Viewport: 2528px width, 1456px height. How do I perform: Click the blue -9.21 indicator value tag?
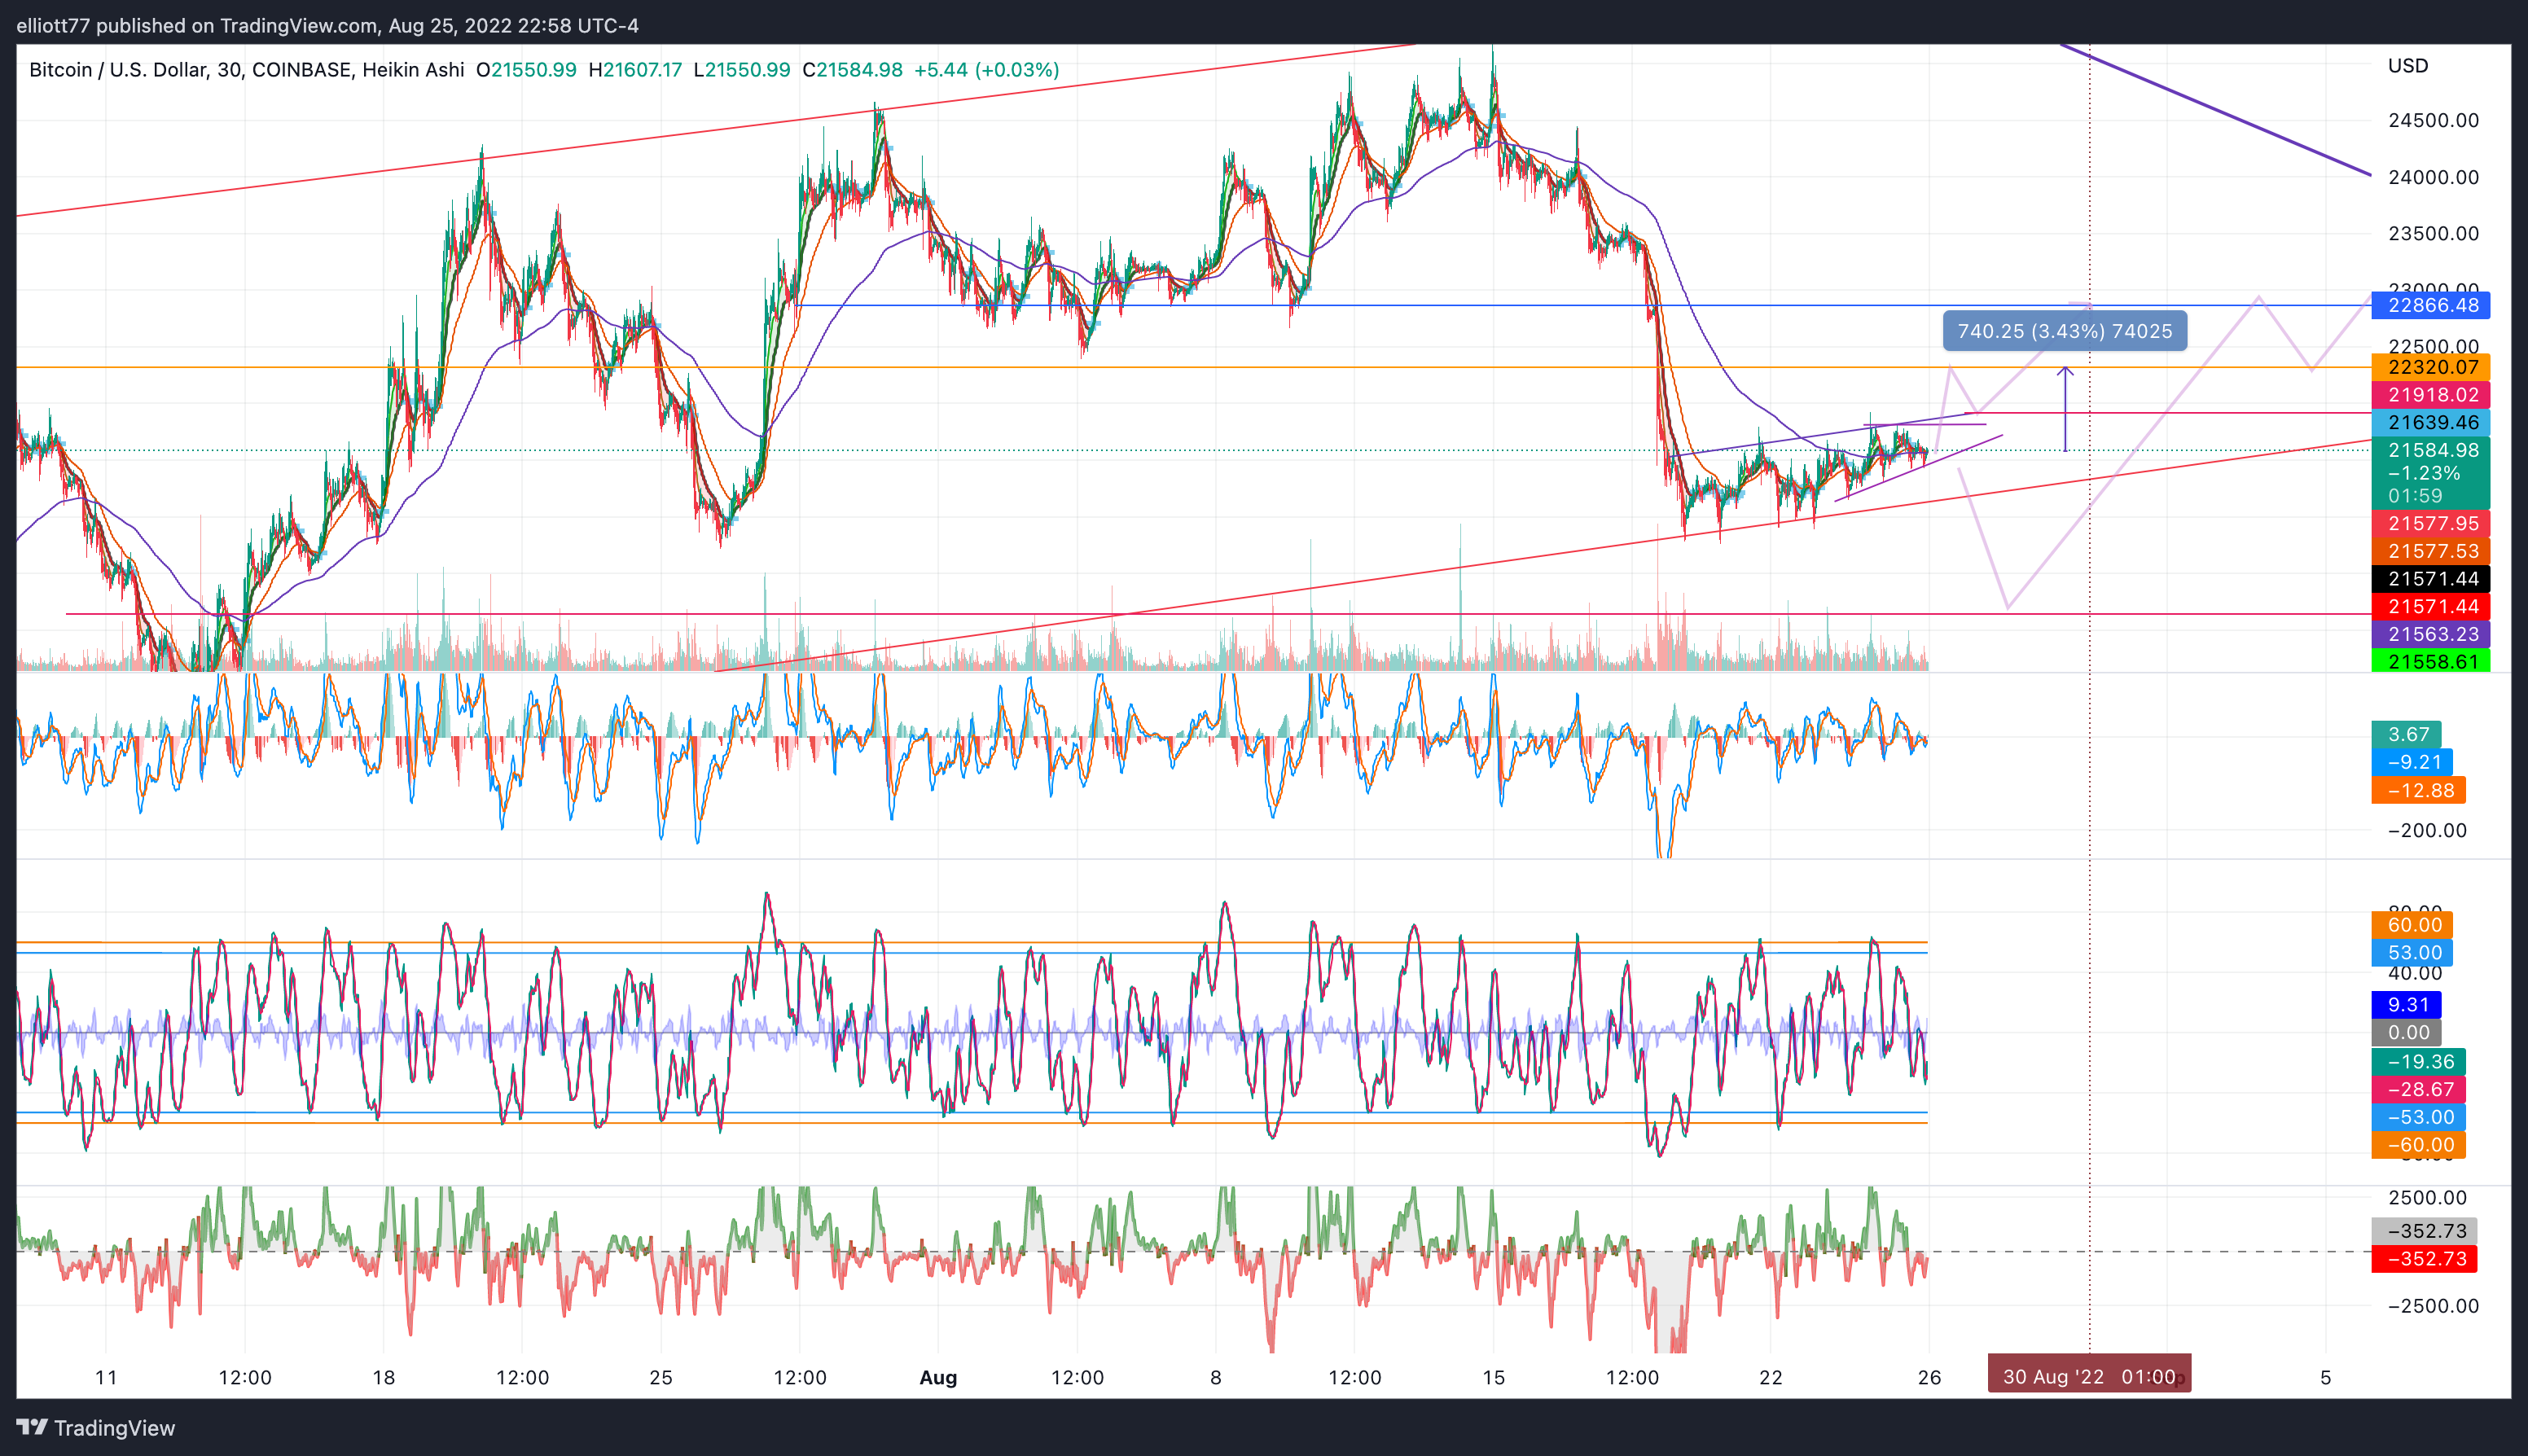point(2412,762)
